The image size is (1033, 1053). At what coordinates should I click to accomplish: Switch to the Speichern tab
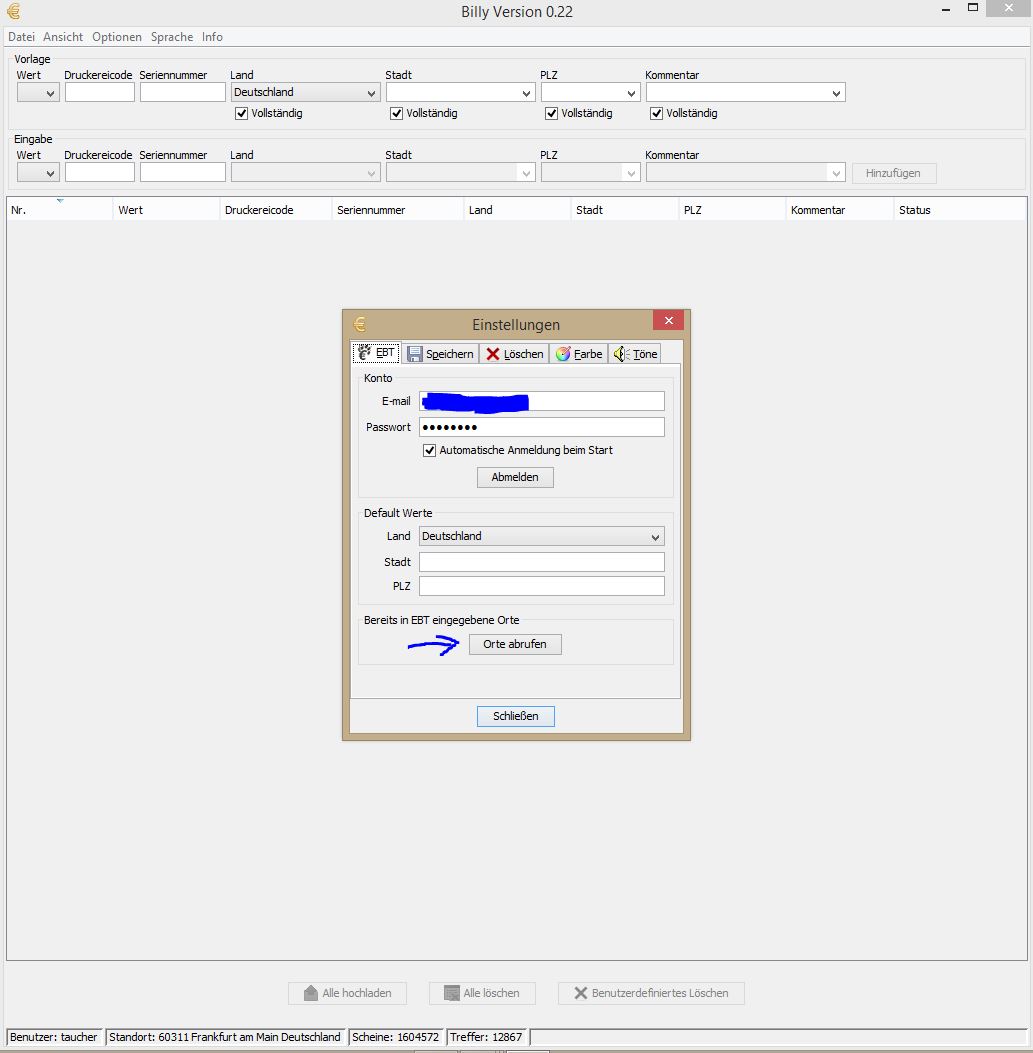pos(440,354)
